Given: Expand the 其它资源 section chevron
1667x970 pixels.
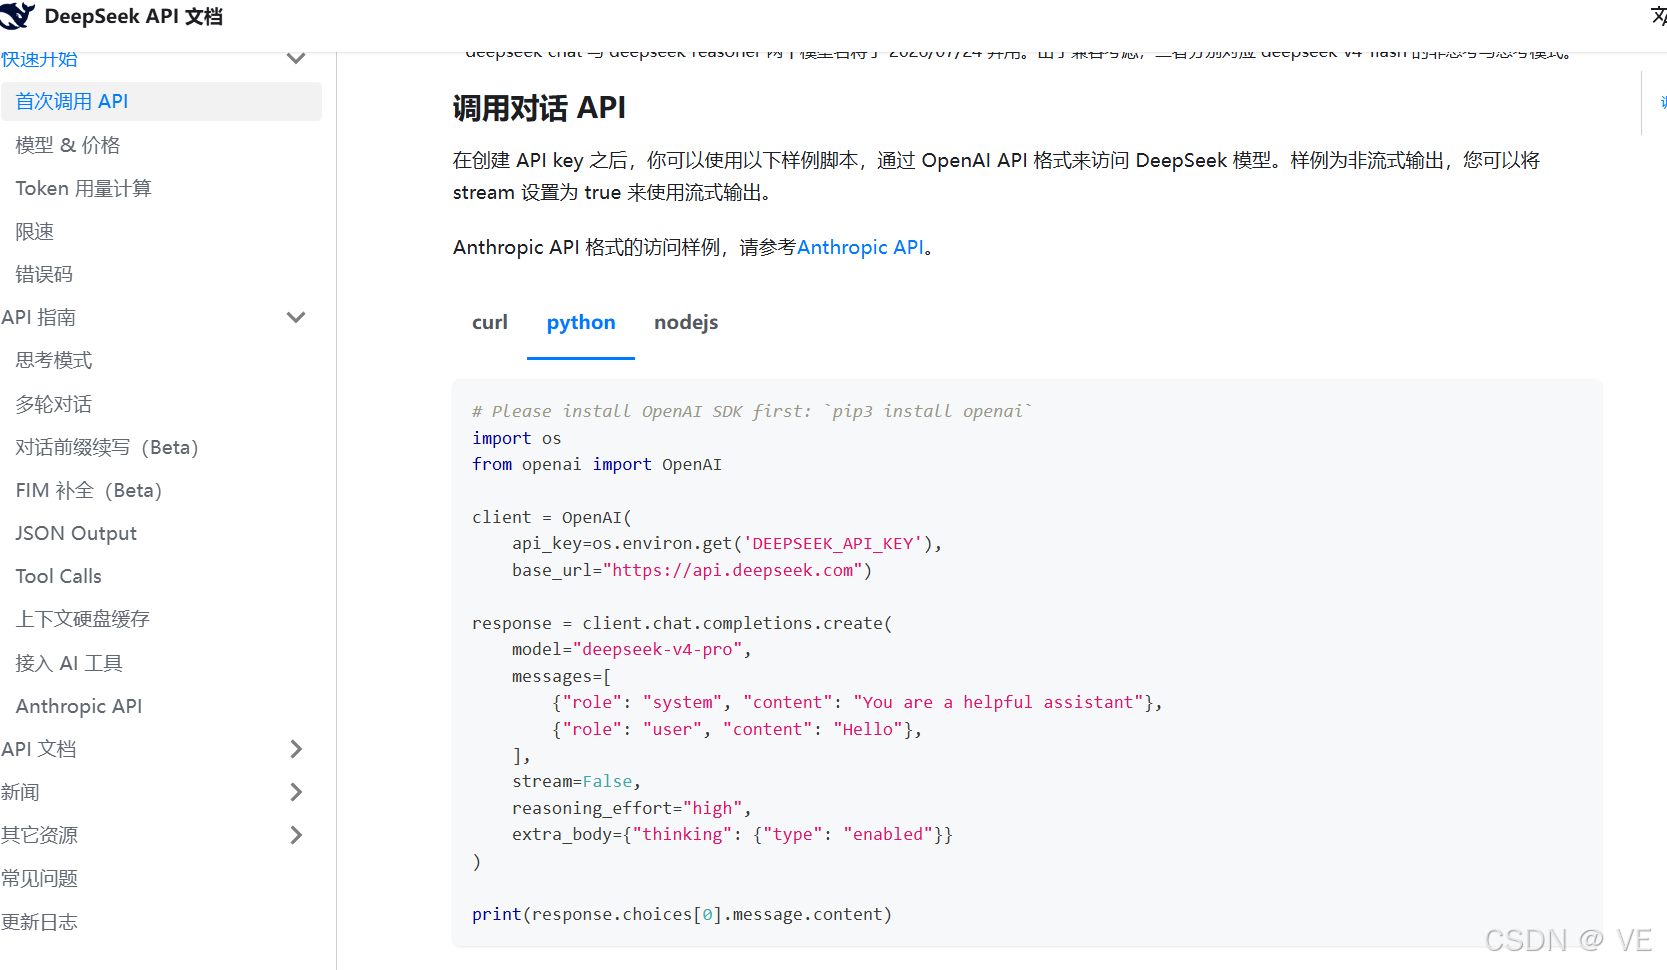Looking at the screenshot, I should coord(296,835).
